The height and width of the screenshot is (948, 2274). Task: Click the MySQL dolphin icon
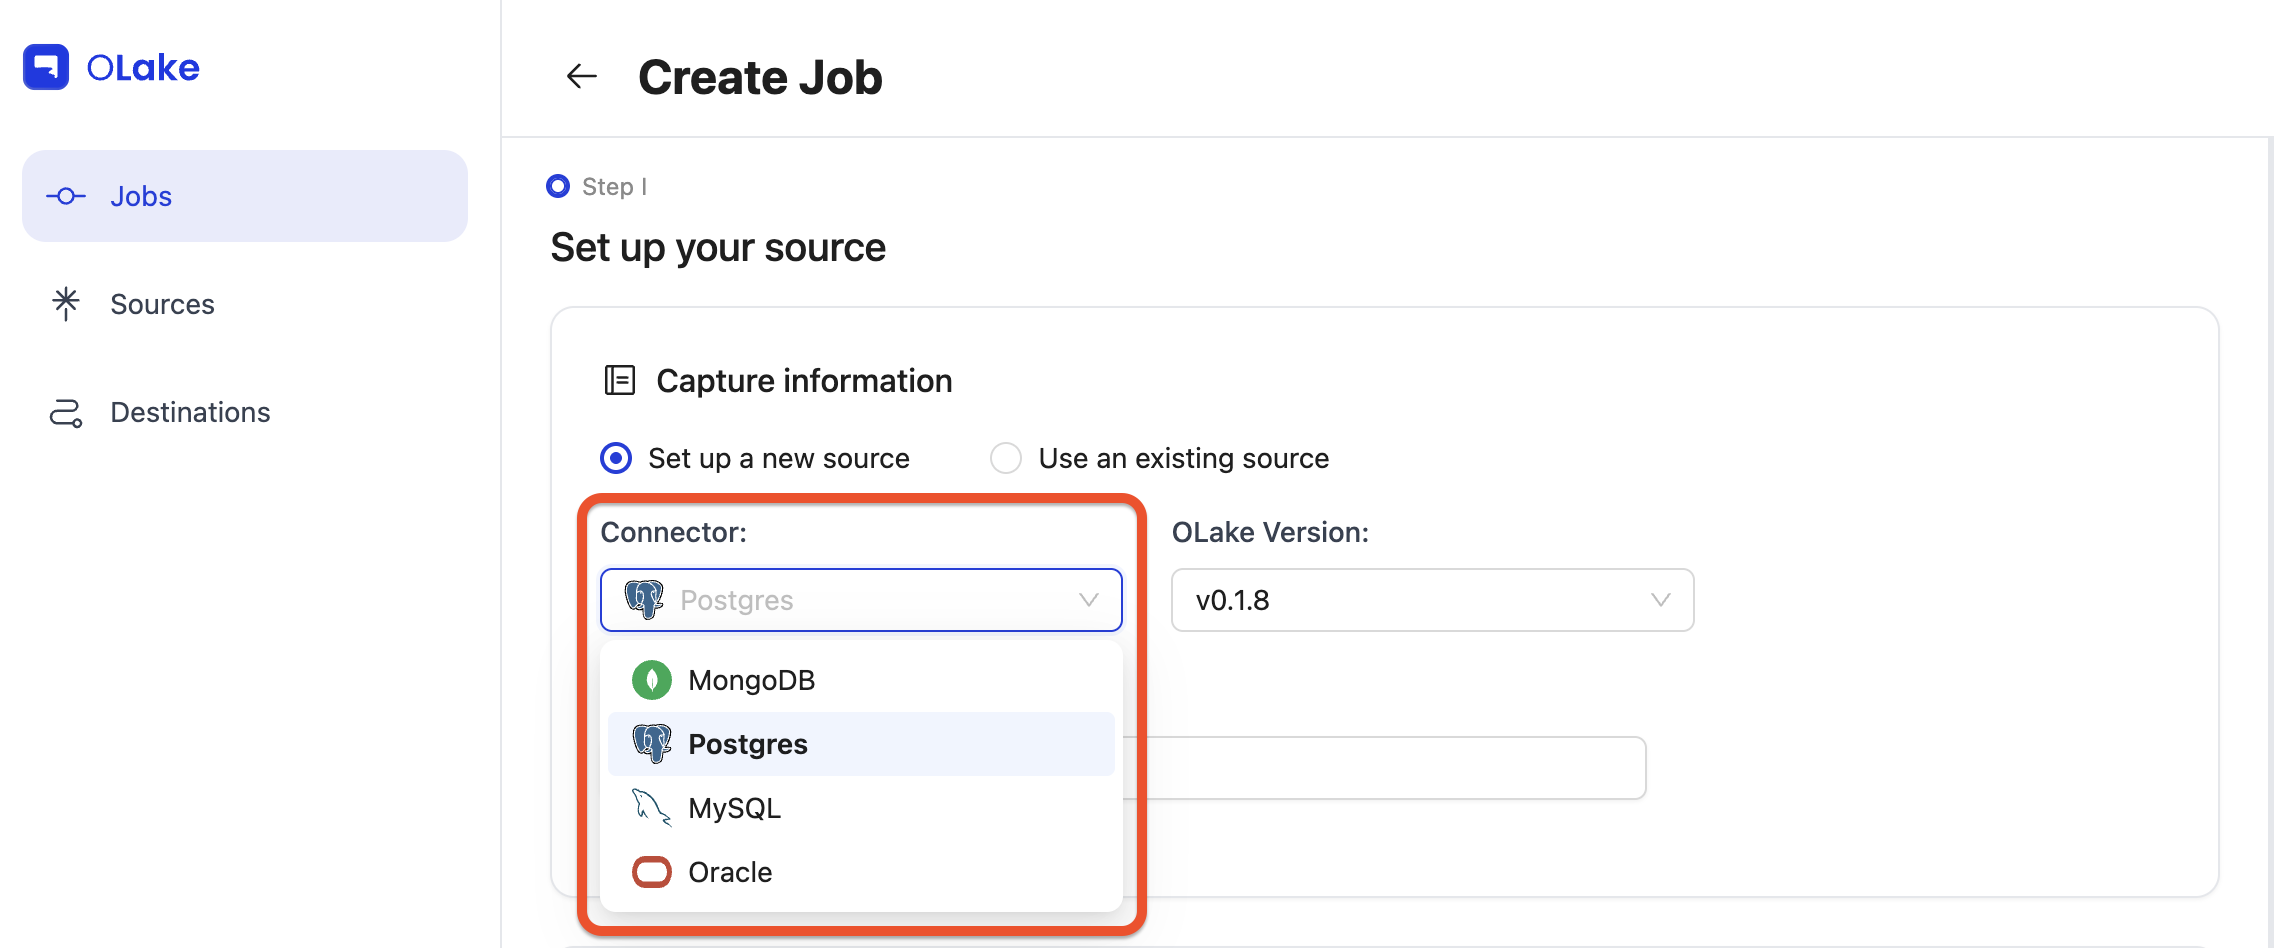point(652,808)
